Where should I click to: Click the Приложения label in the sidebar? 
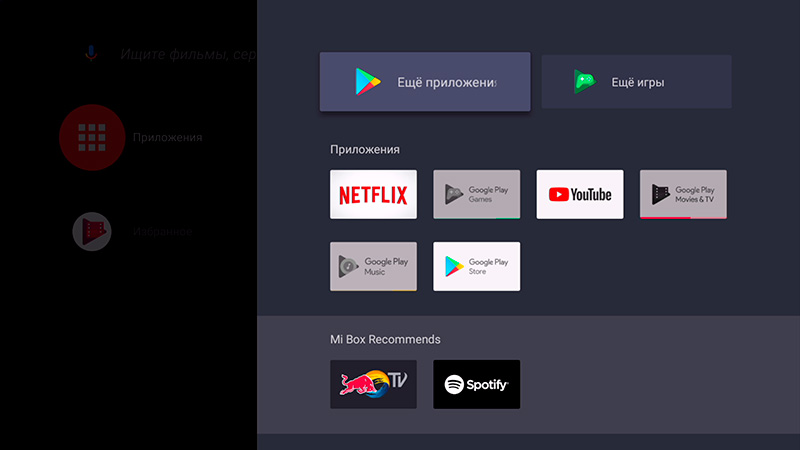click(167, 137)
